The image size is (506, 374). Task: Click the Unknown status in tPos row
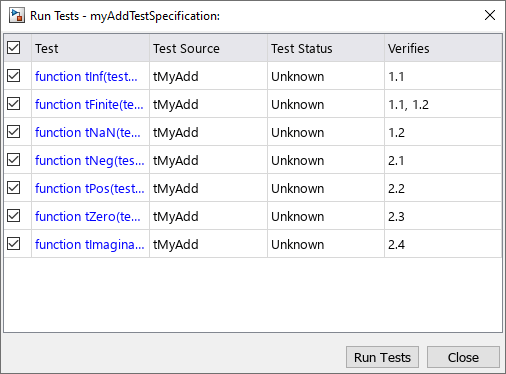[297, 189]
